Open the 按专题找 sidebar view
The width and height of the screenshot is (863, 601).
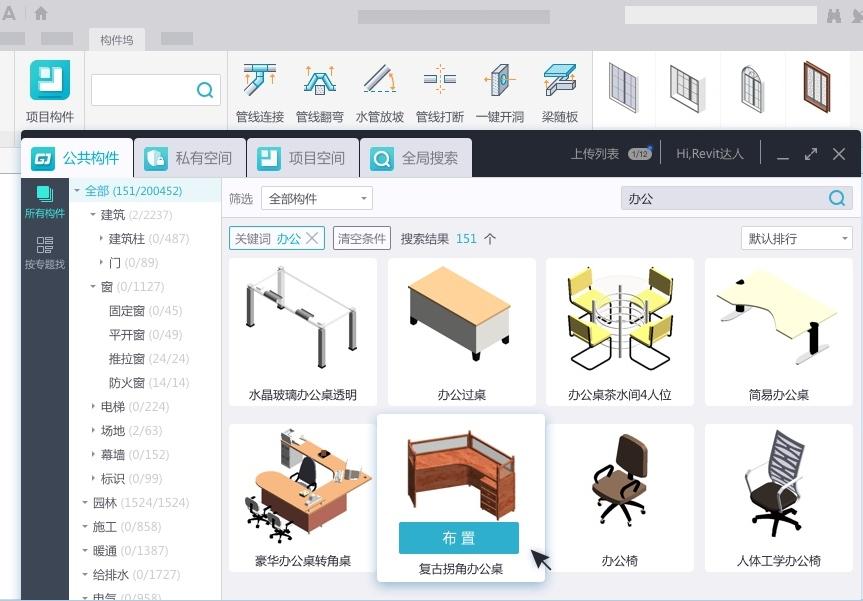45,253
